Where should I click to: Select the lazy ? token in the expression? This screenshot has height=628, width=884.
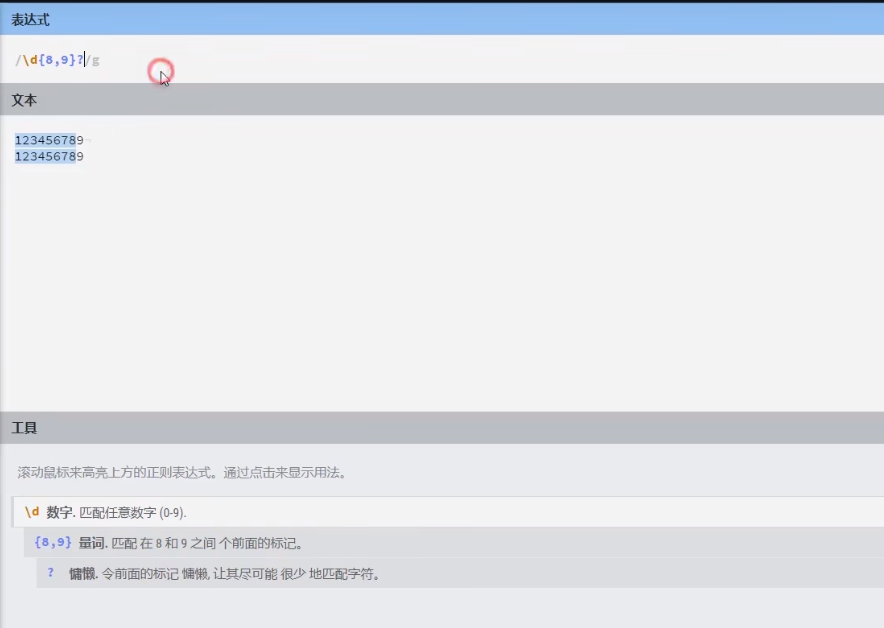(x=79, y=59)
